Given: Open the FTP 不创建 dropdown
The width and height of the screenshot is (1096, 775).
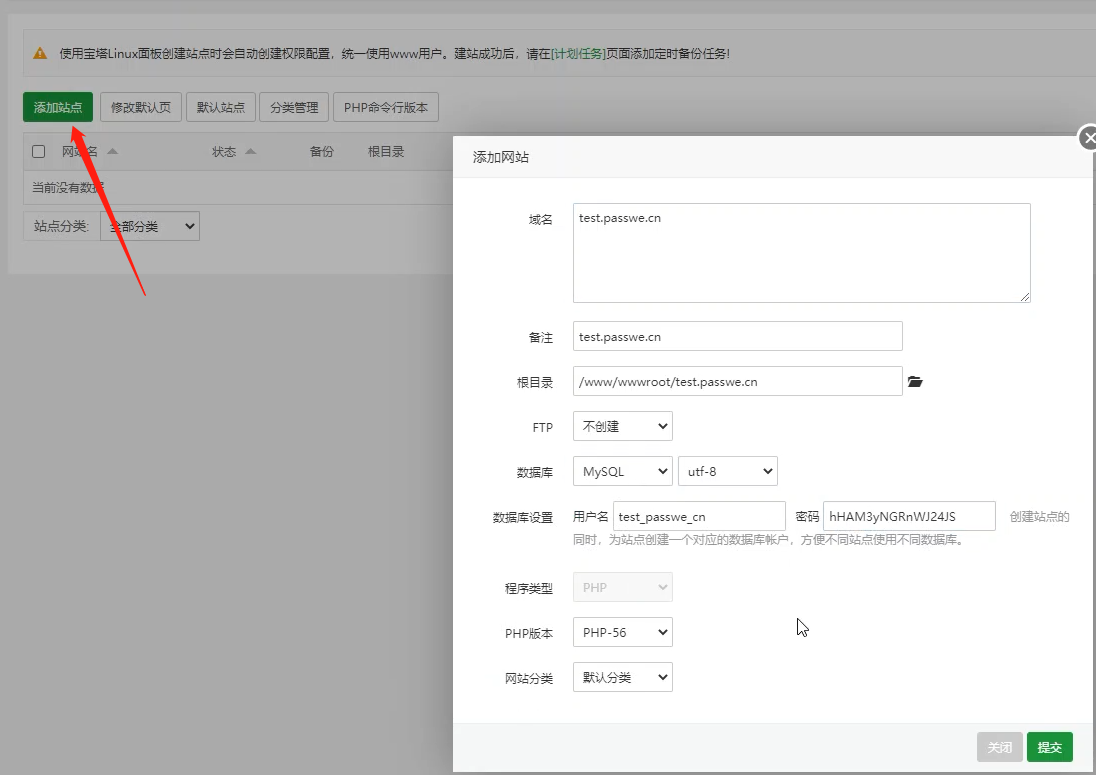Looking at the screenshot, I should click(x=623, y=426).
